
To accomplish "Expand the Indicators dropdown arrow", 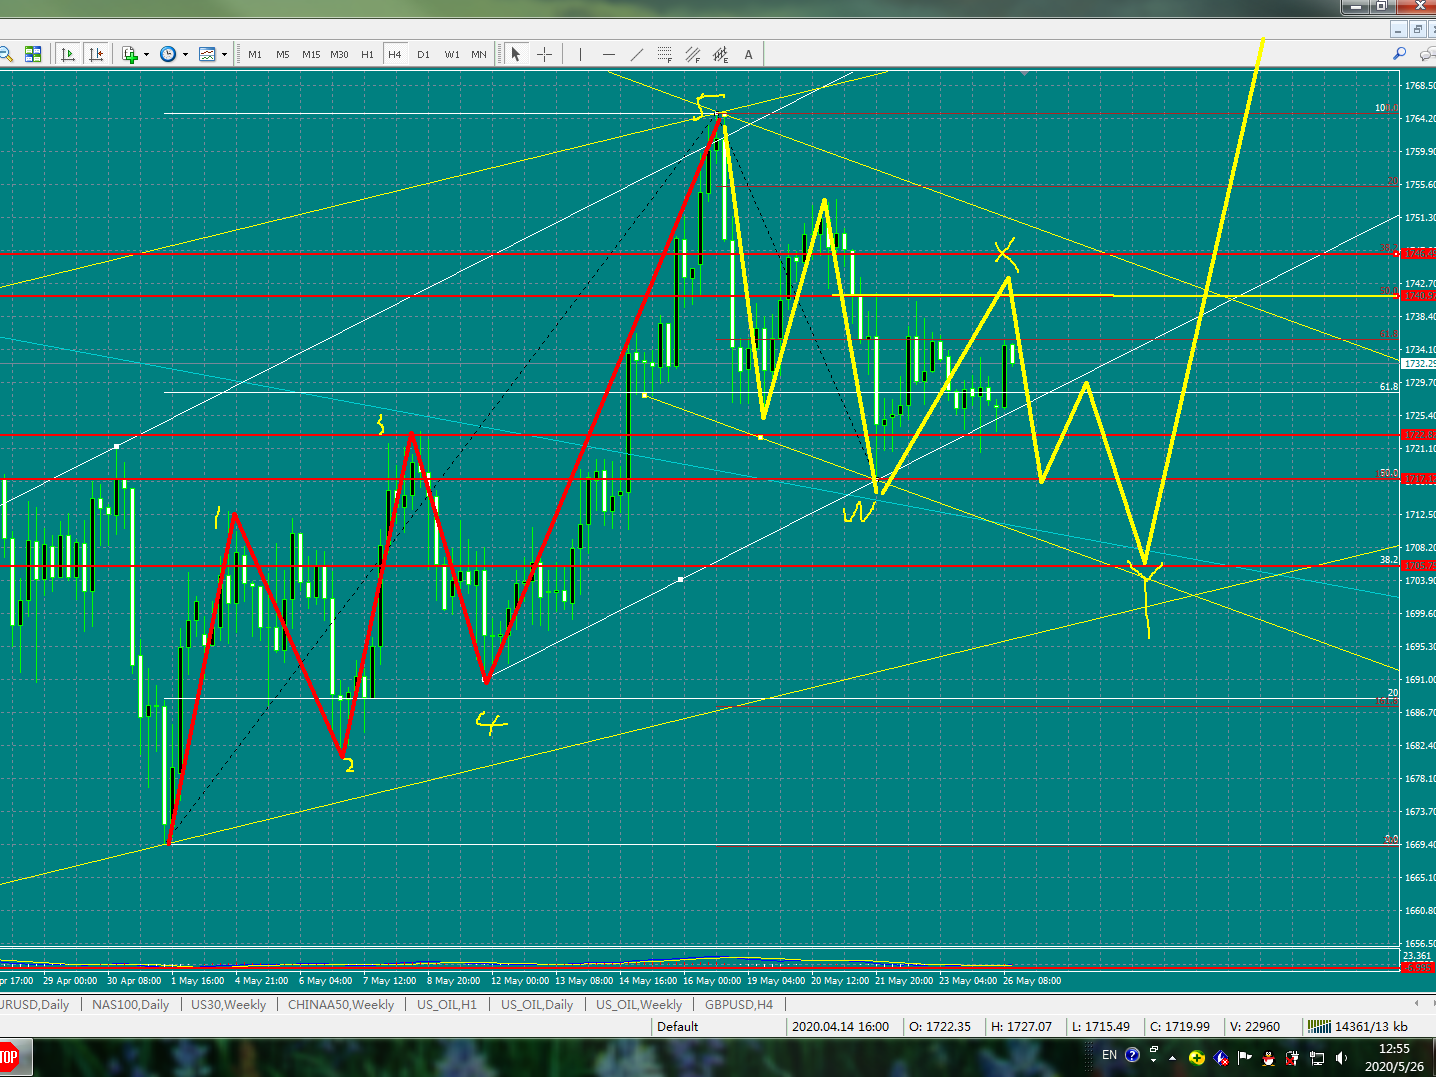I will tap(146, 54).
